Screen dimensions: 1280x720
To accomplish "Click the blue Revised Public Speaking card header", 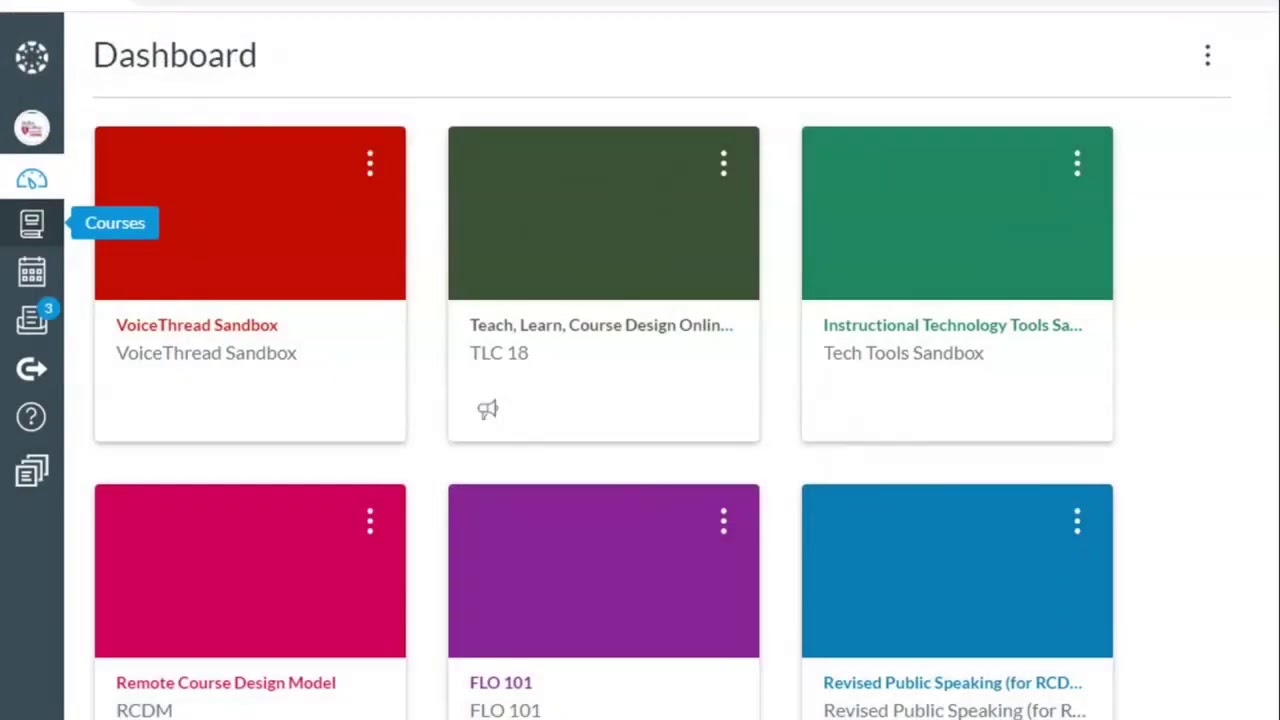I will coord(957,571).
